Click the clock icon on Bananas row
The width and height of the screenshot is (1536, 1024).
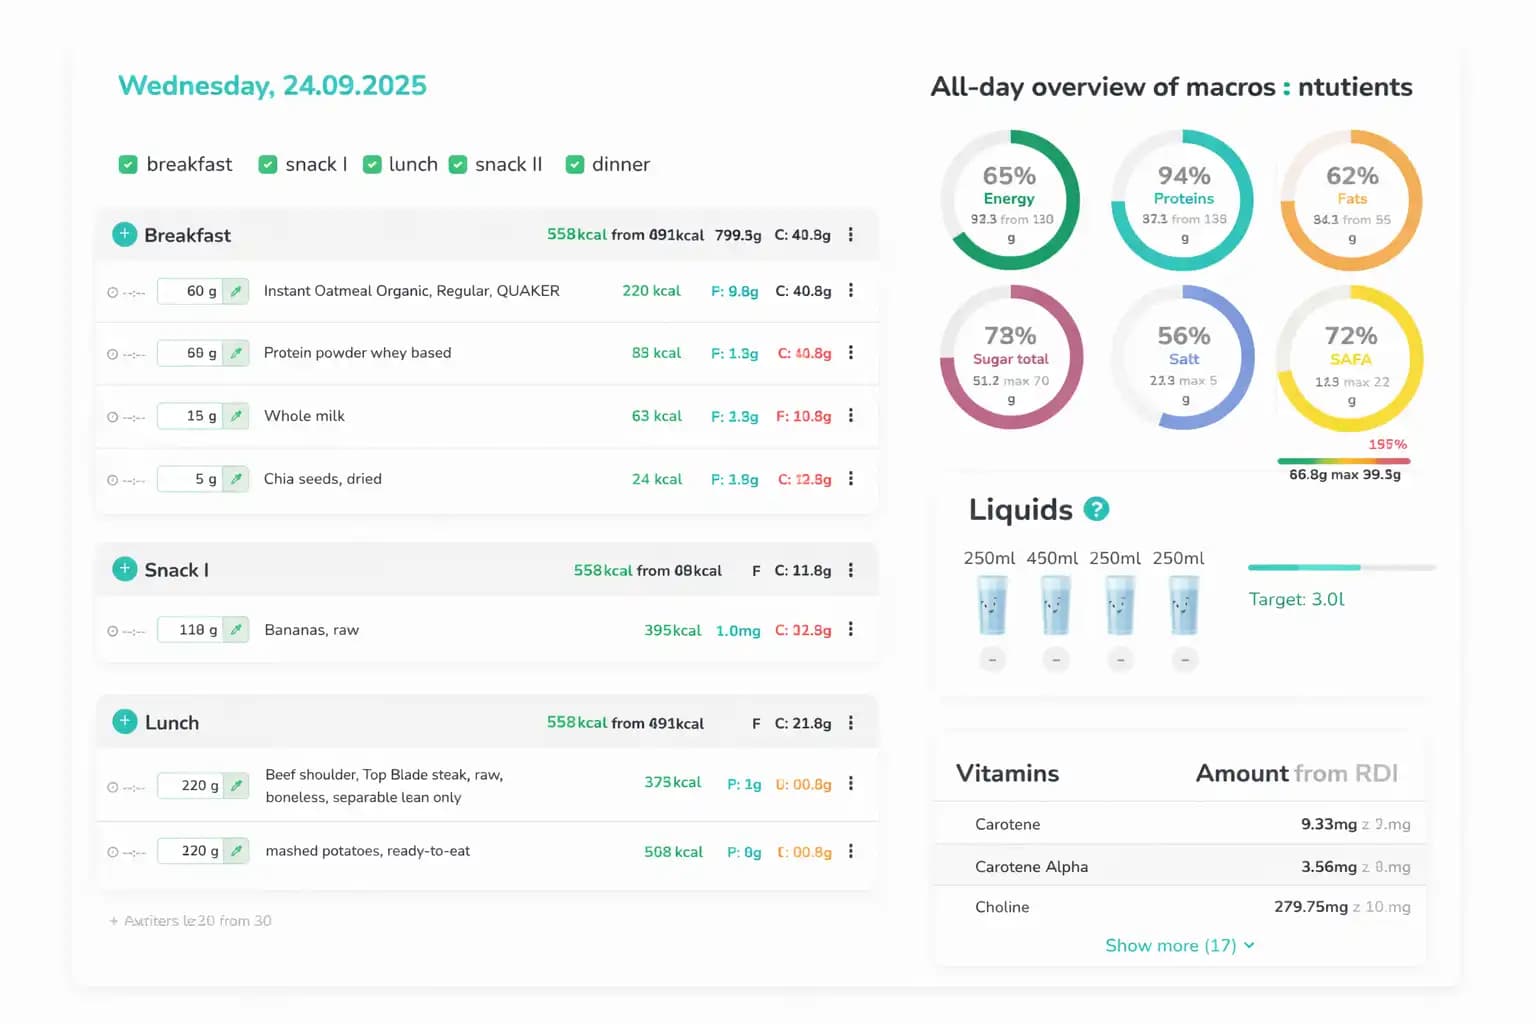coord(113,631)
